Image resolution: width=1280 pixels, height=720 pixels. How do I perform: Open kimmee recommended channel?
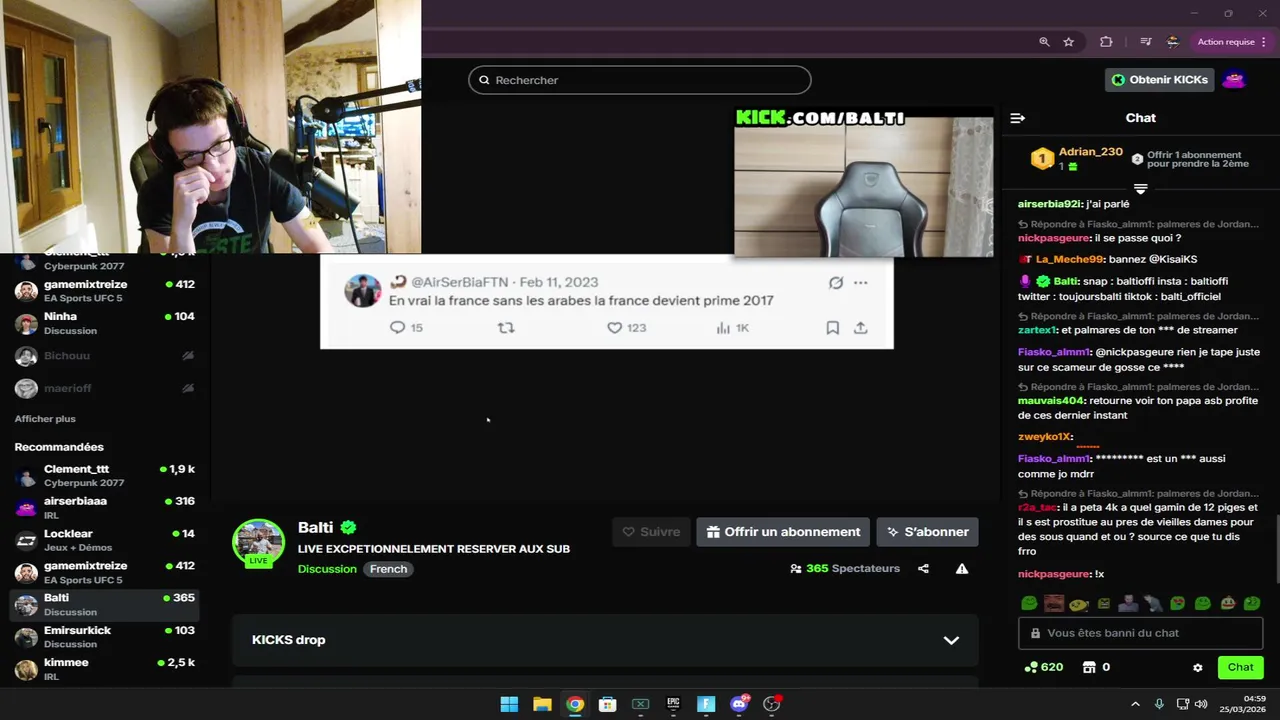[105, 669]
